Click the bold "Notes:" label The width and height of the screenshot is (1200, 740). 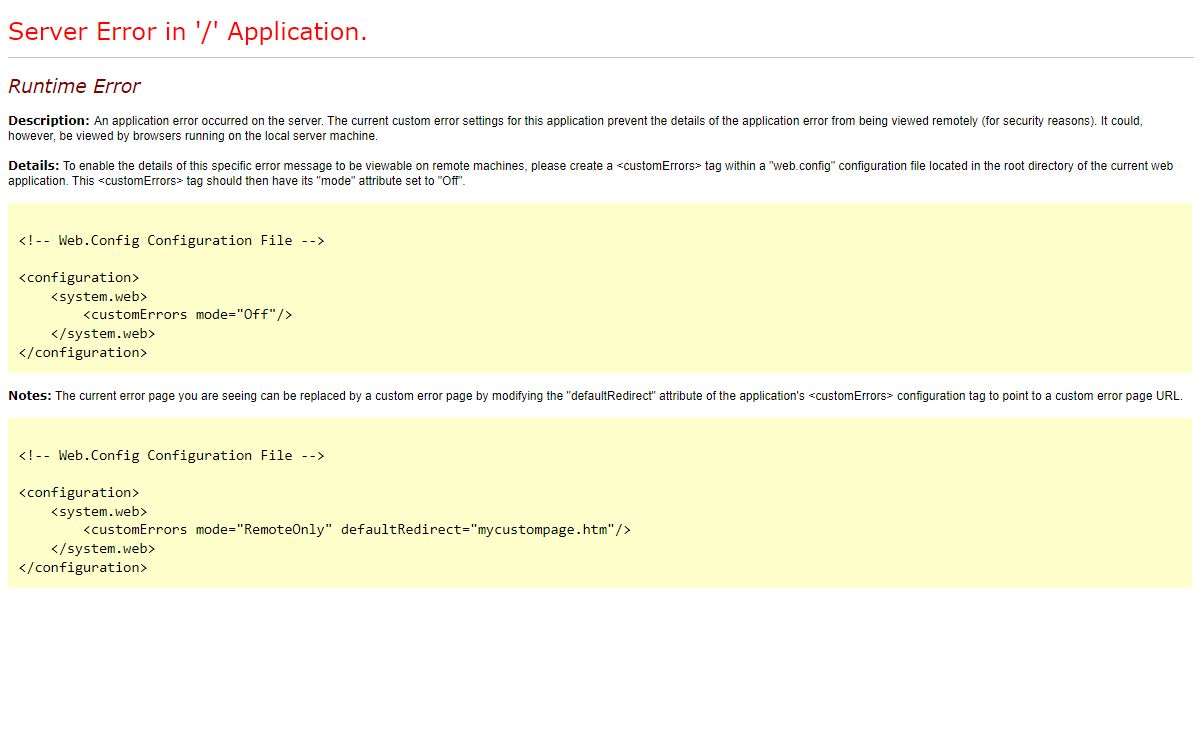30,396
